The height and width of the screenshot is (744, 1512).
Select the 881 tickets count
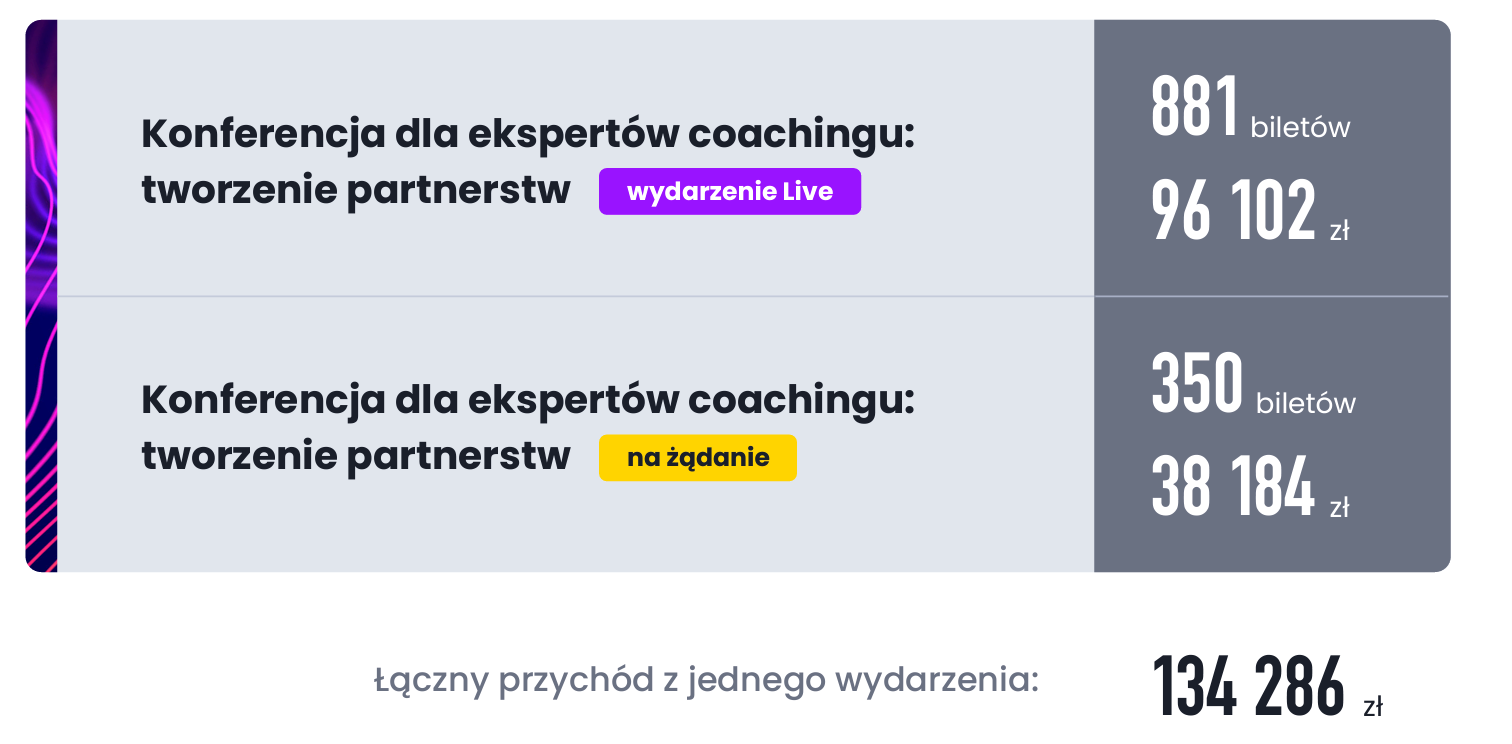click(x=1195, y=107)
